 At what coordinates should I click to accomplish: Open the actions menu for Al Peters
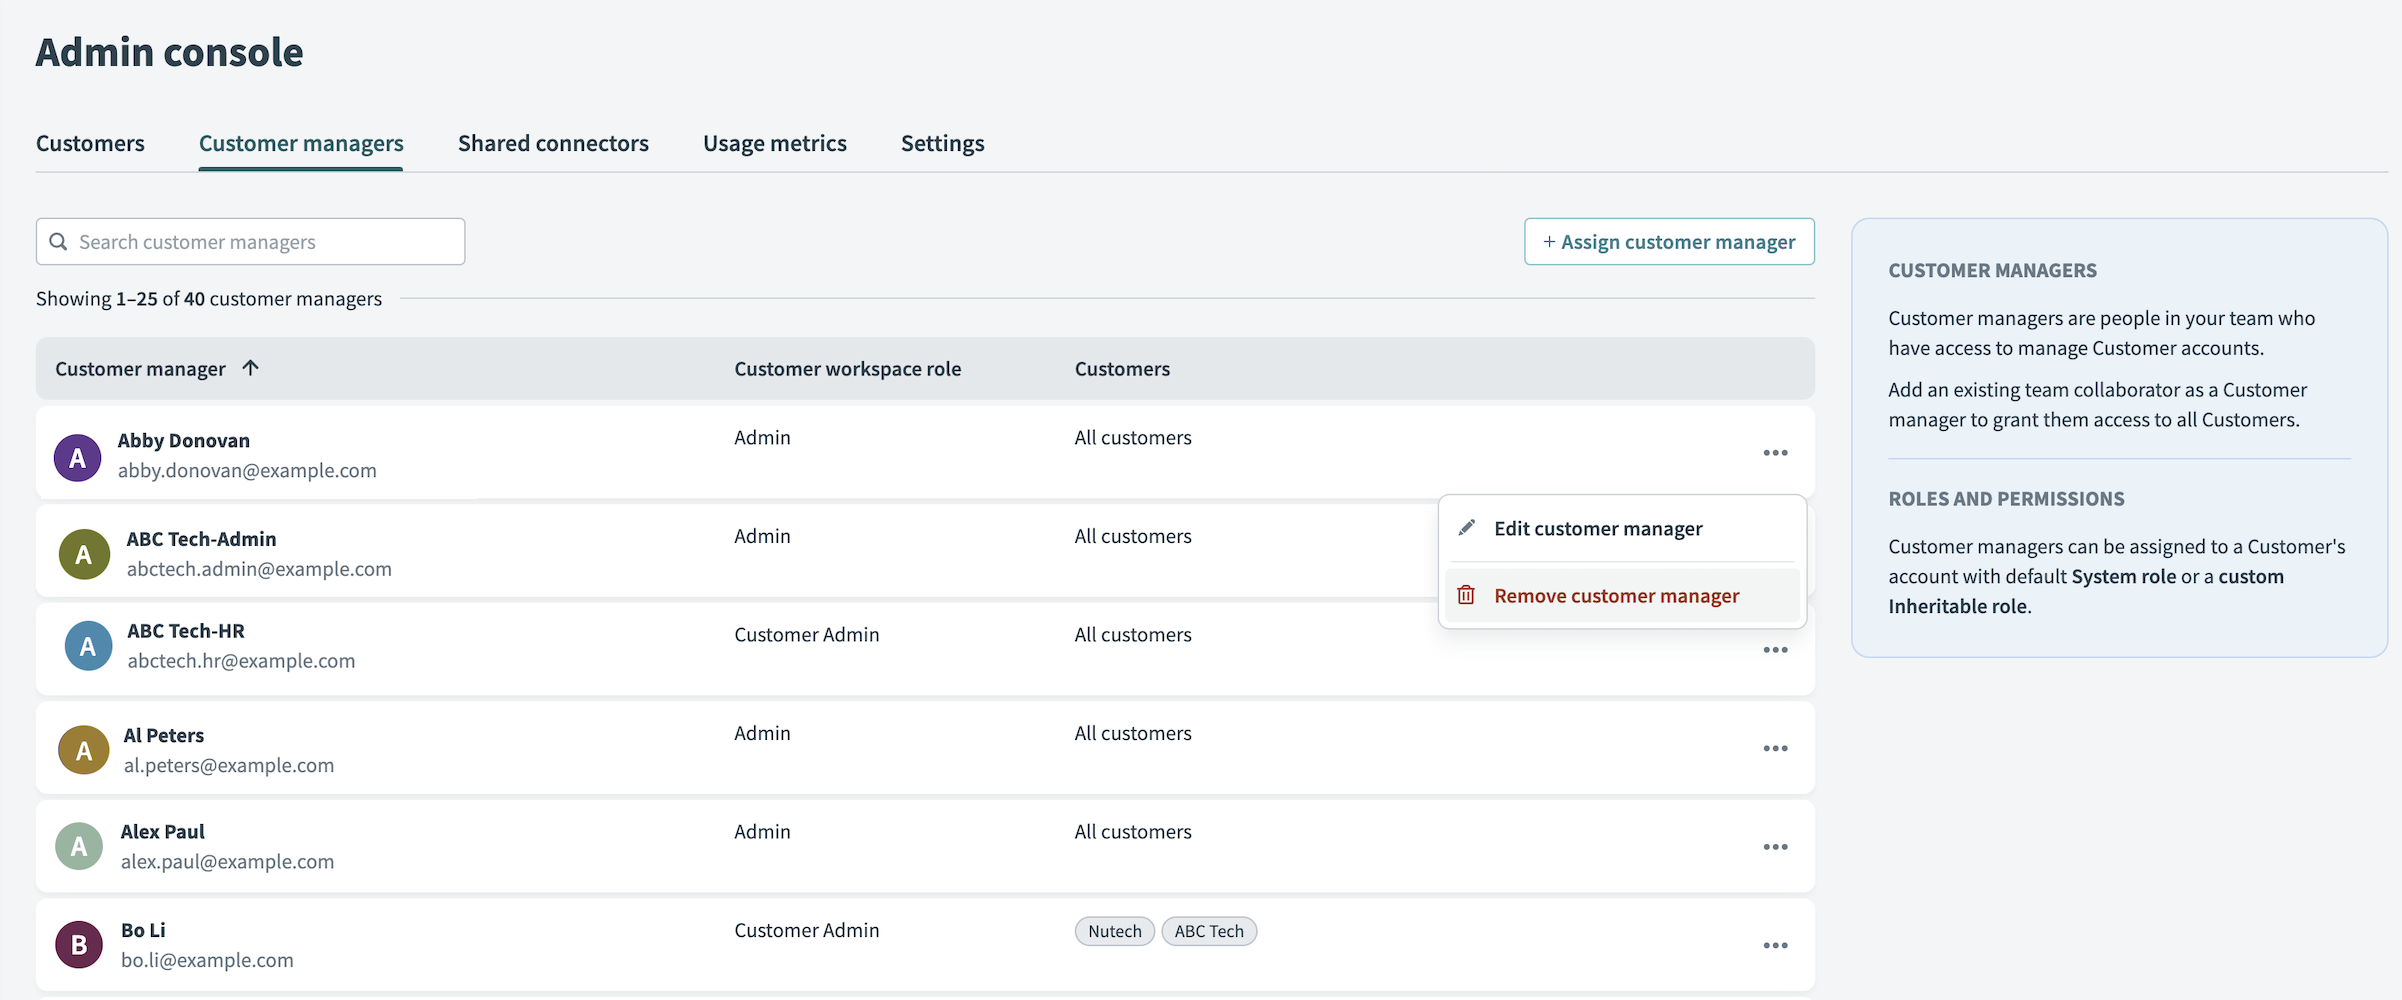(1775, 748)
